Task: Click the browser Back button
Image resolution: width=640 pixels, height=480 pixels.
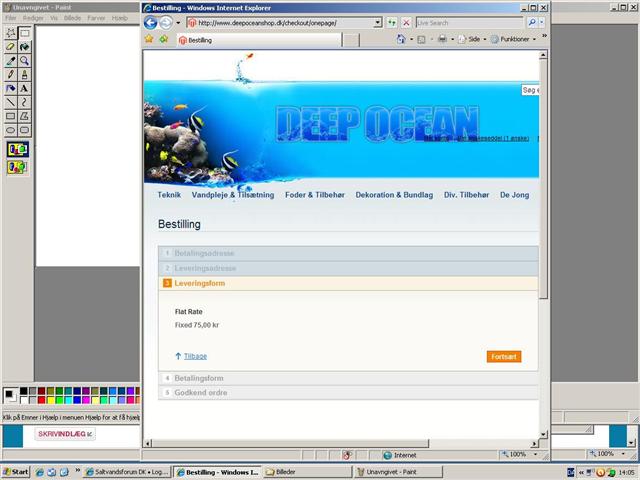Action: point(150,22)
